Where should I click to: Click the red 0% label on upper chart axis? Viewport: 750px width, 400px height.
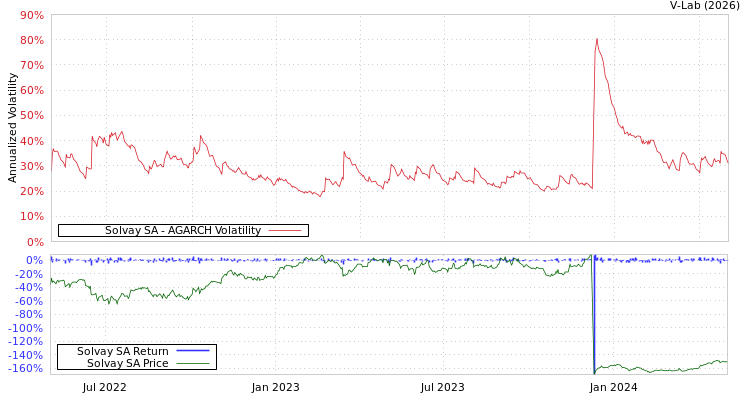point(34,242)
